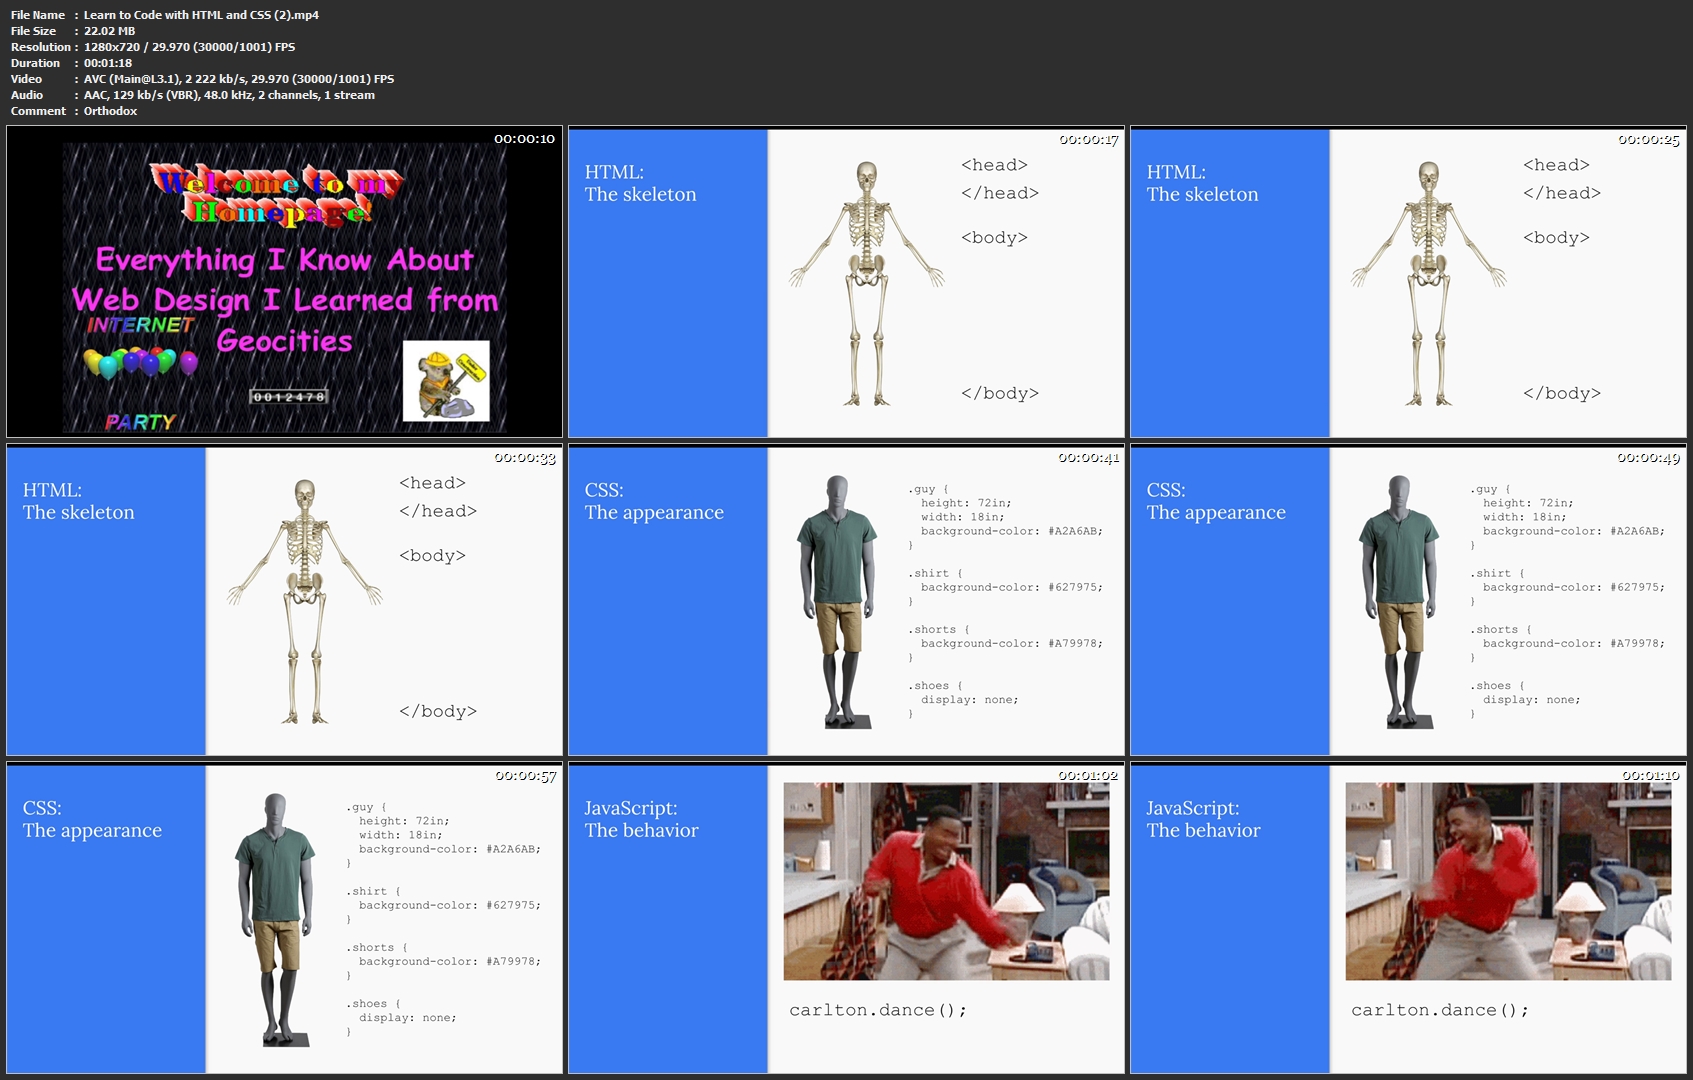Click 'JavaScript: The behavior' title in the 00:01:02 frame
The width and height of the screenshot is (1693, 1080).
click(642, 819)
